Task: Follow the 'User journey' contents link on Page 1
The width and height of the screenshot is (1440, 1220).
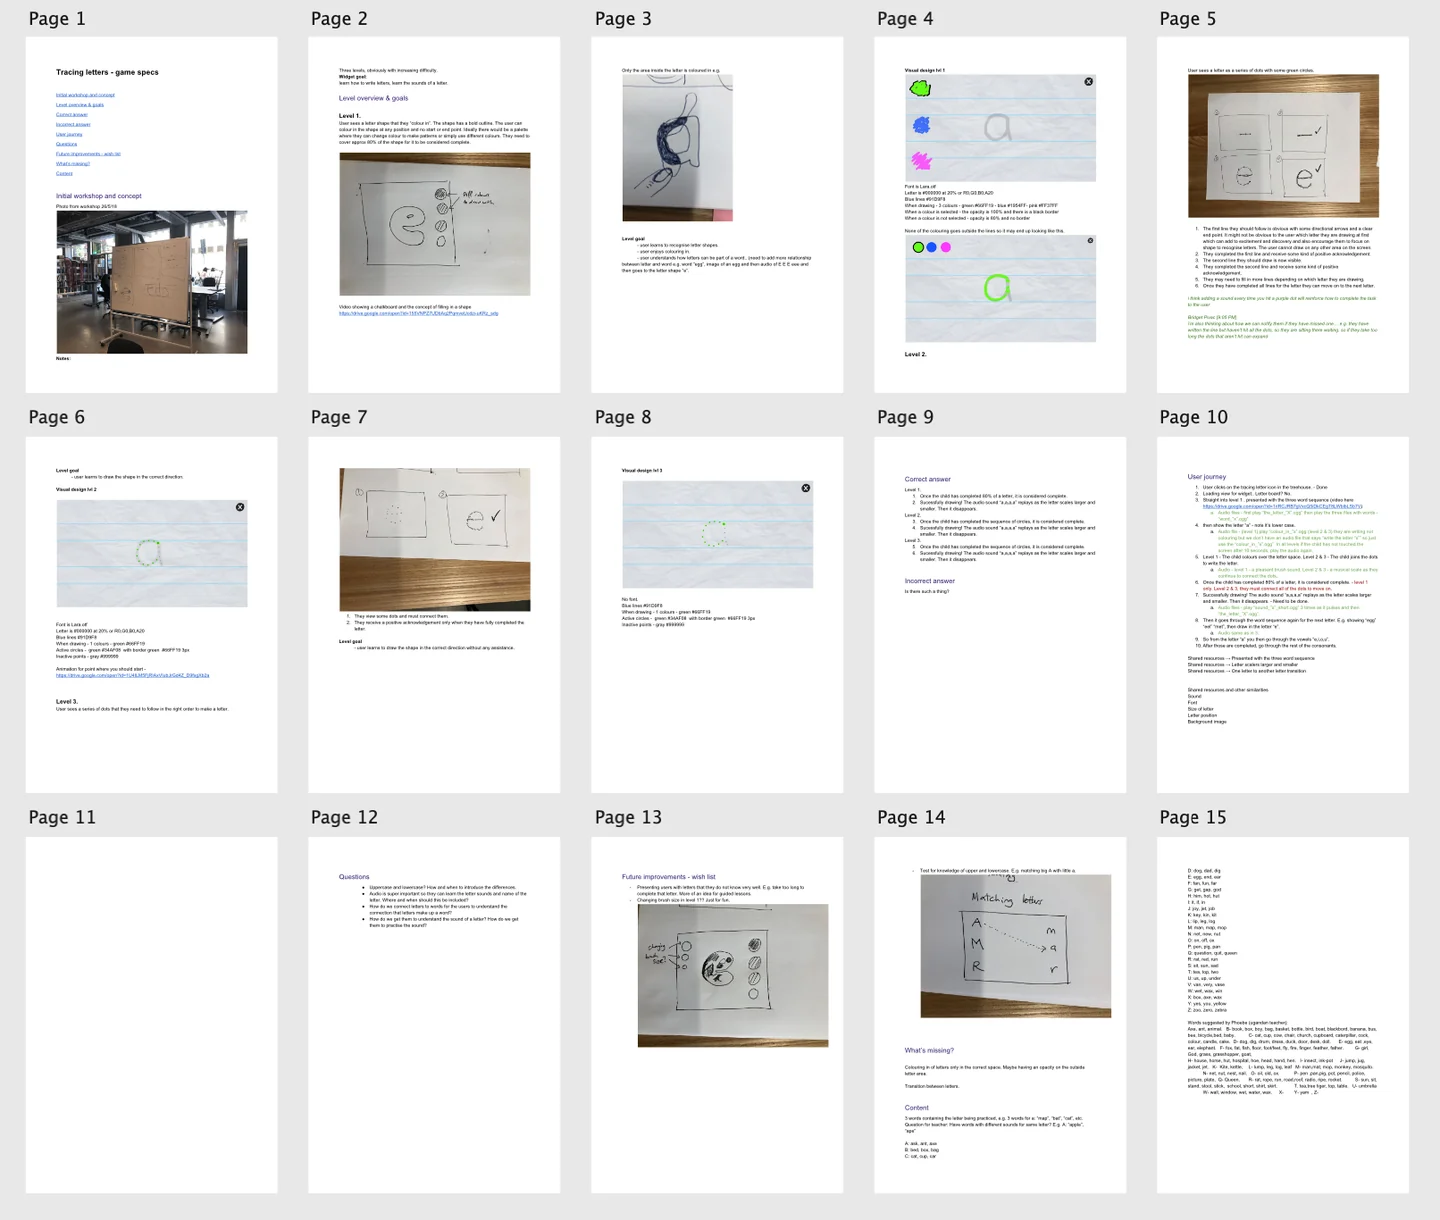Action: (69, 134)
